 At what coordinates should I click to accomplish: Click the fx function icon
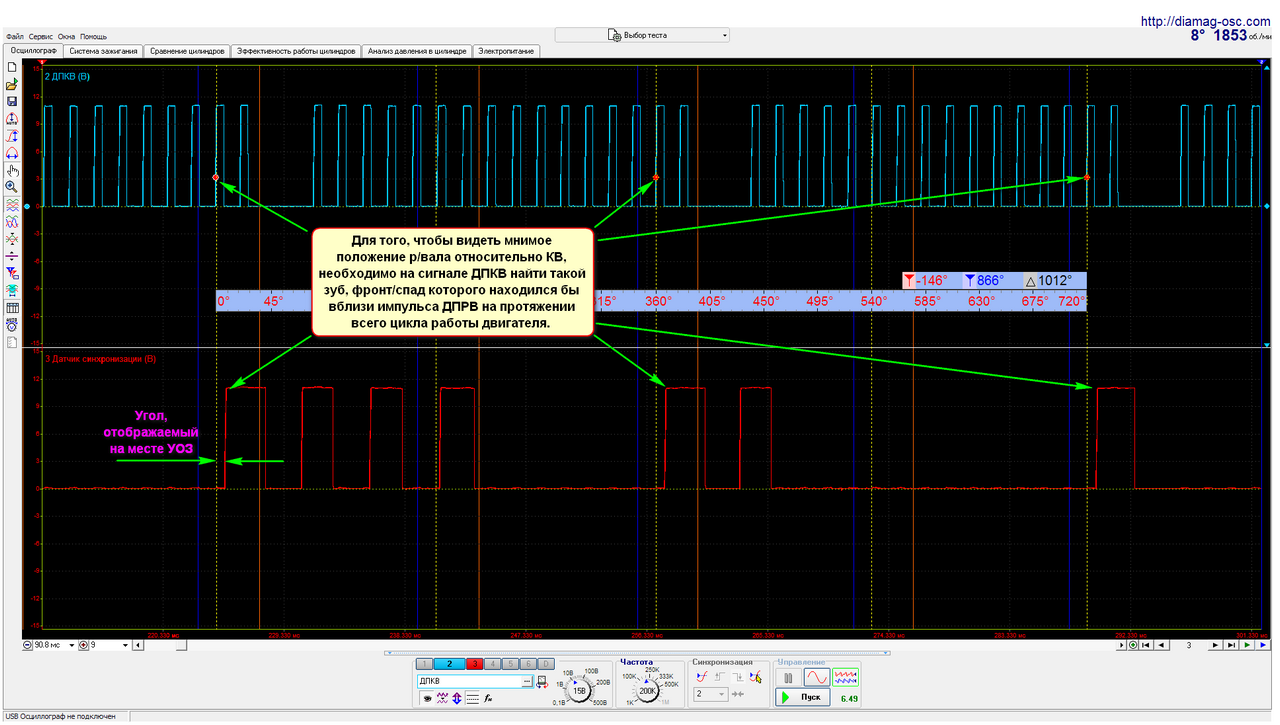(487, 698)
